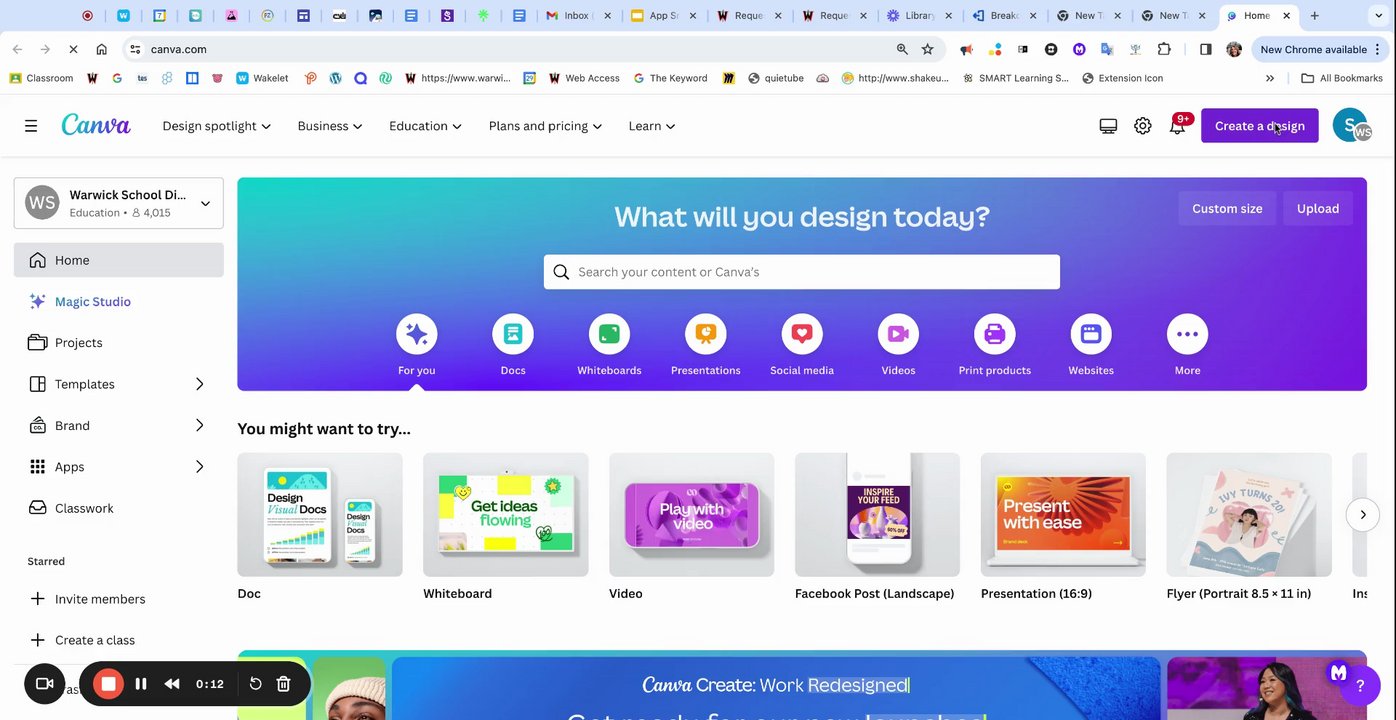Open the Video design thumbnail

point(692,515)
